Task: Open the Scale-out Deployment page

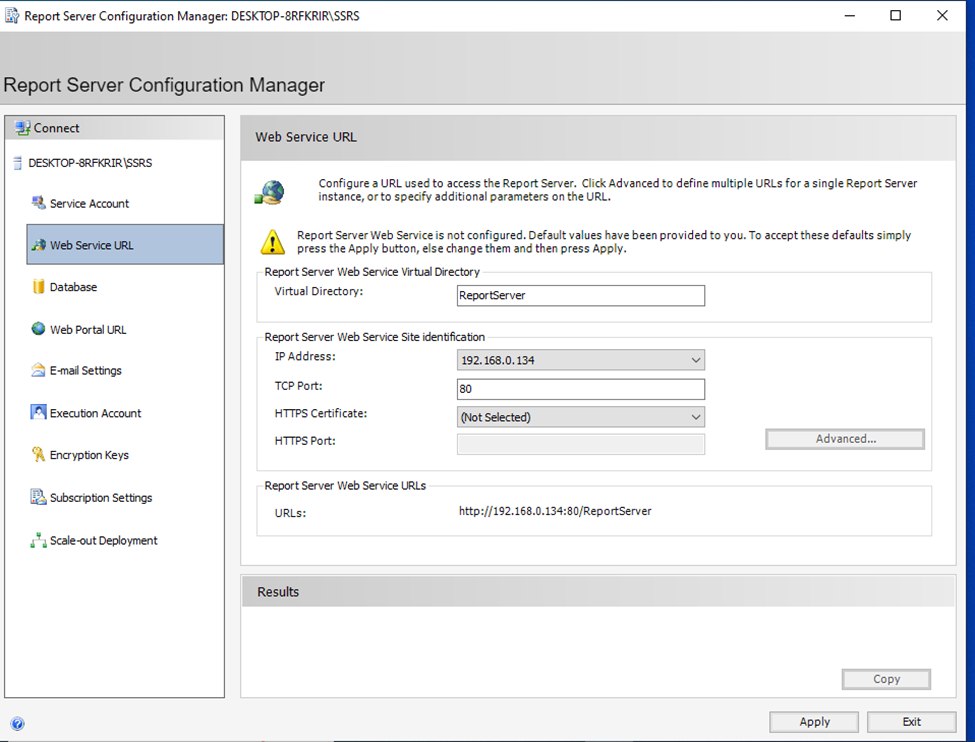Action: coord(103,540)
